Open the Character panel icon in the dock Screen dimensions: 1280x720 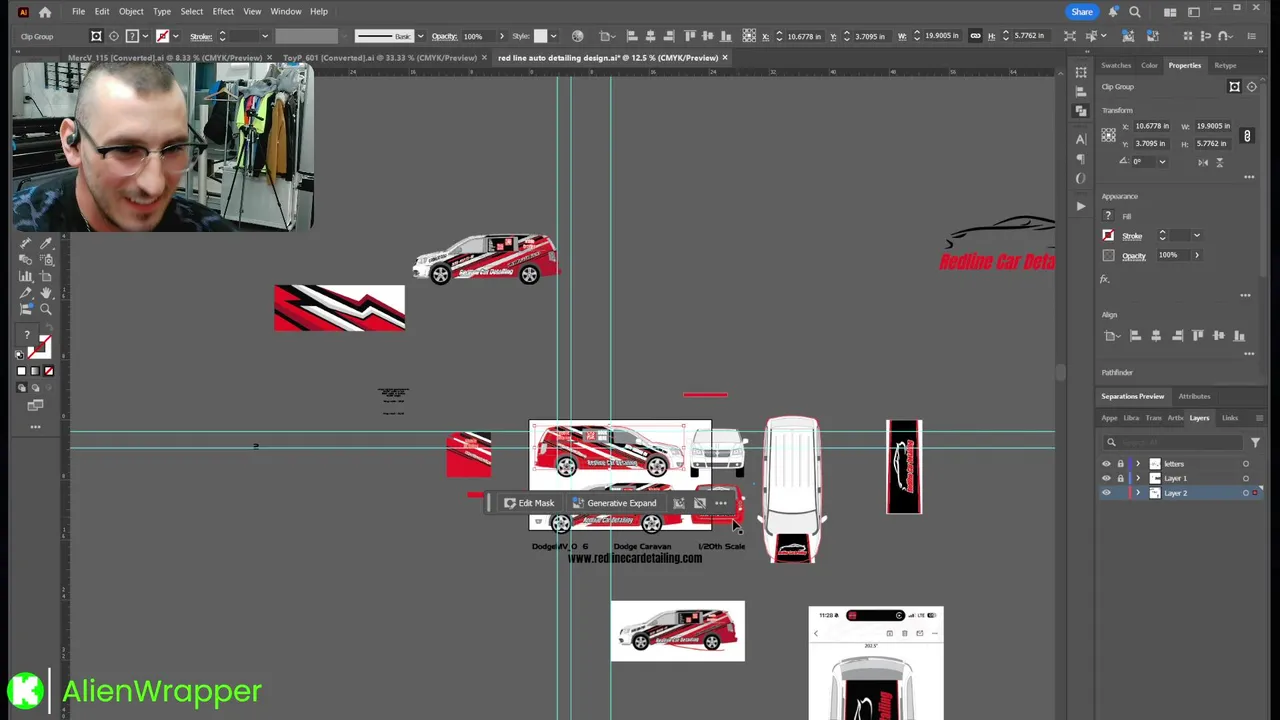click(1081, 139)
